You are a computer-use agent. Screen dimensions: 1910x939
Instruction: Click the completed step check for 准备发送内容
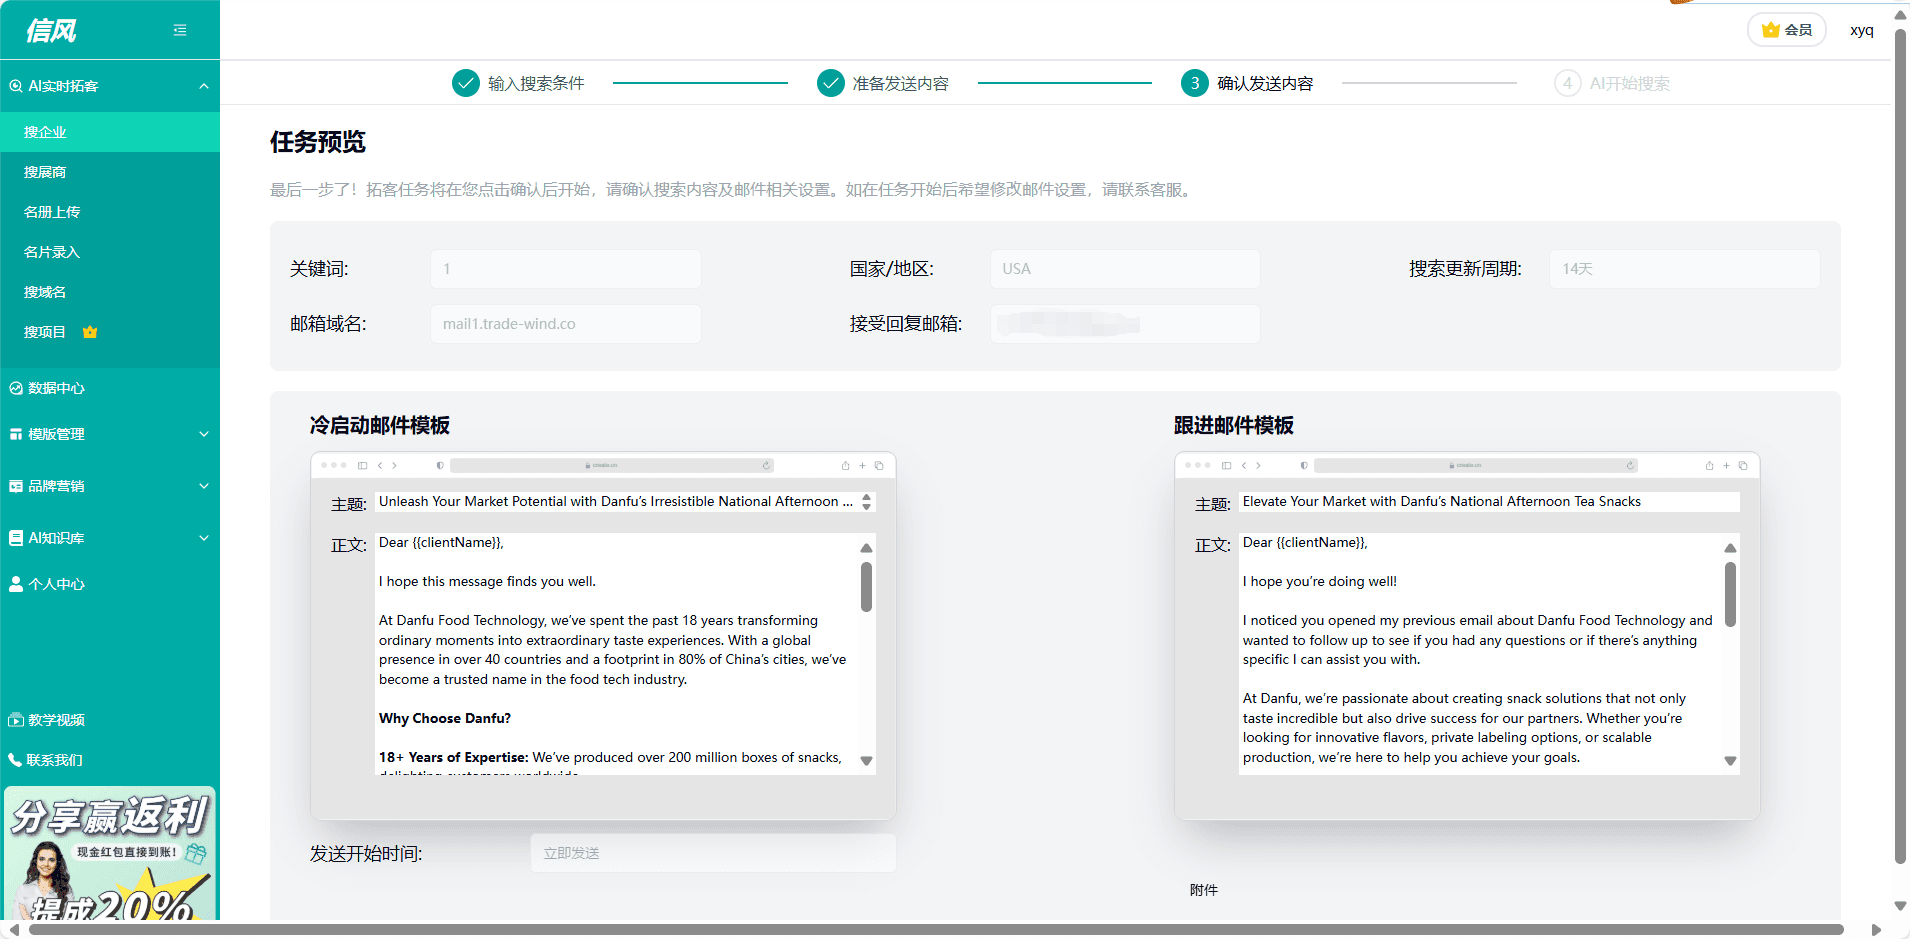(831, 83)
